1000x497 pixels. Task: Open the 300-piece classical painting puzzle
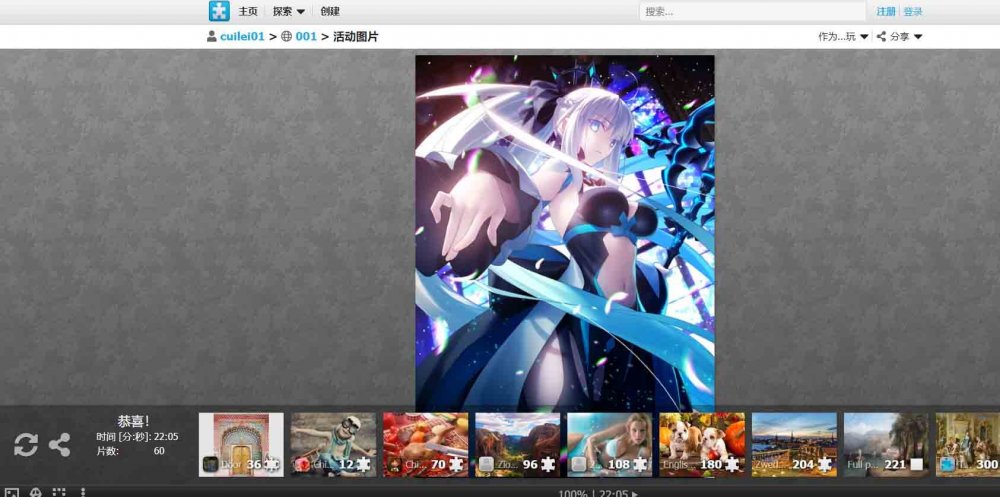[968, 445]
